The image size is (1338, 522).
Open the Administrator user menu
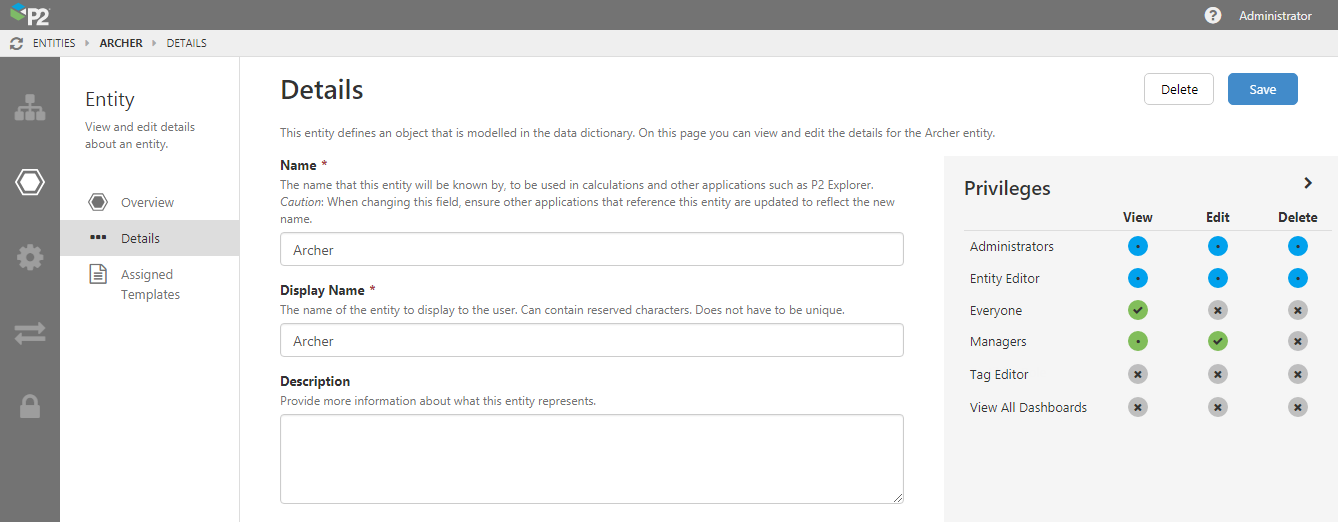tap(1275, 15)
